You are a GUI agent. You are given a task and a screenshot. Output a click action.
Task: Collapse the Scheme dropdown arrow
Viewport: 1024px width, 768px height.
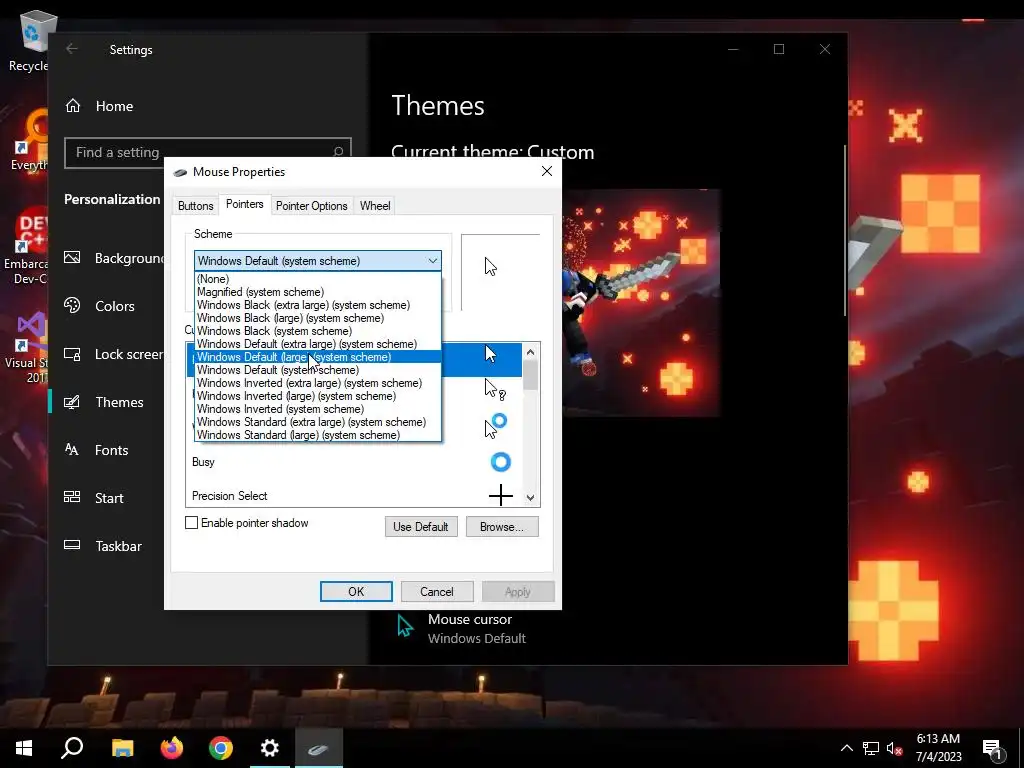coord(432,261)
